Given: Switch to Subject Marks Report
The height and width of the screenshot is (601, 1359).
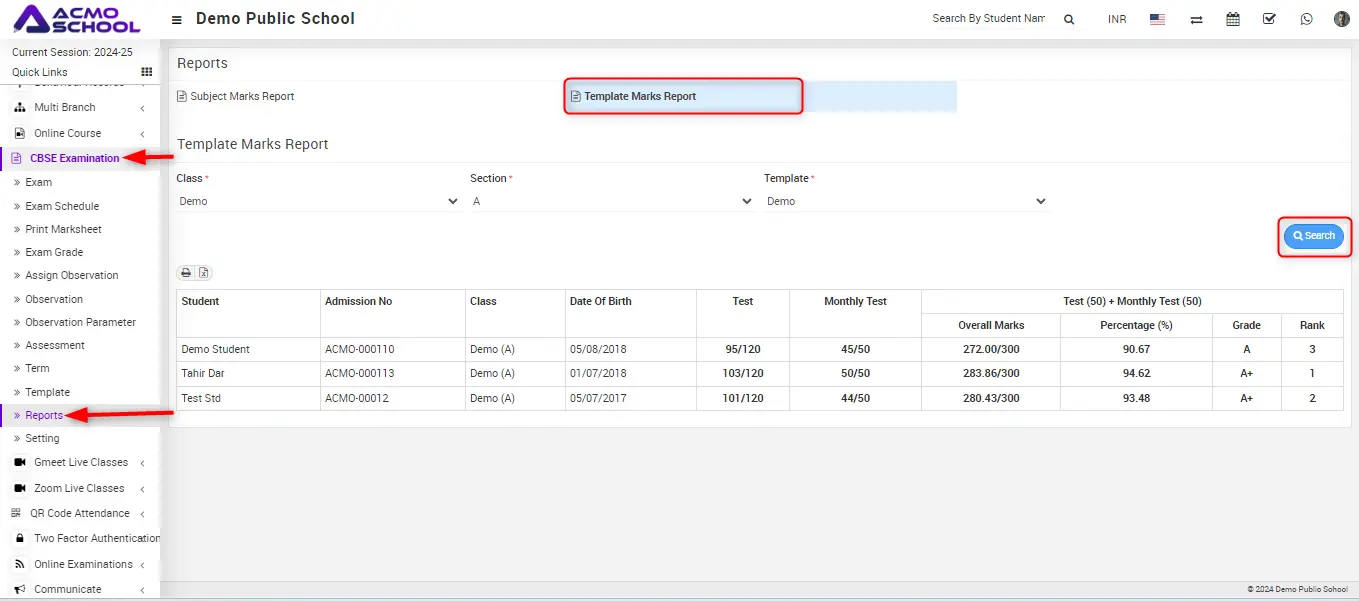Looking at the screenshot, I should click(242, 96).
